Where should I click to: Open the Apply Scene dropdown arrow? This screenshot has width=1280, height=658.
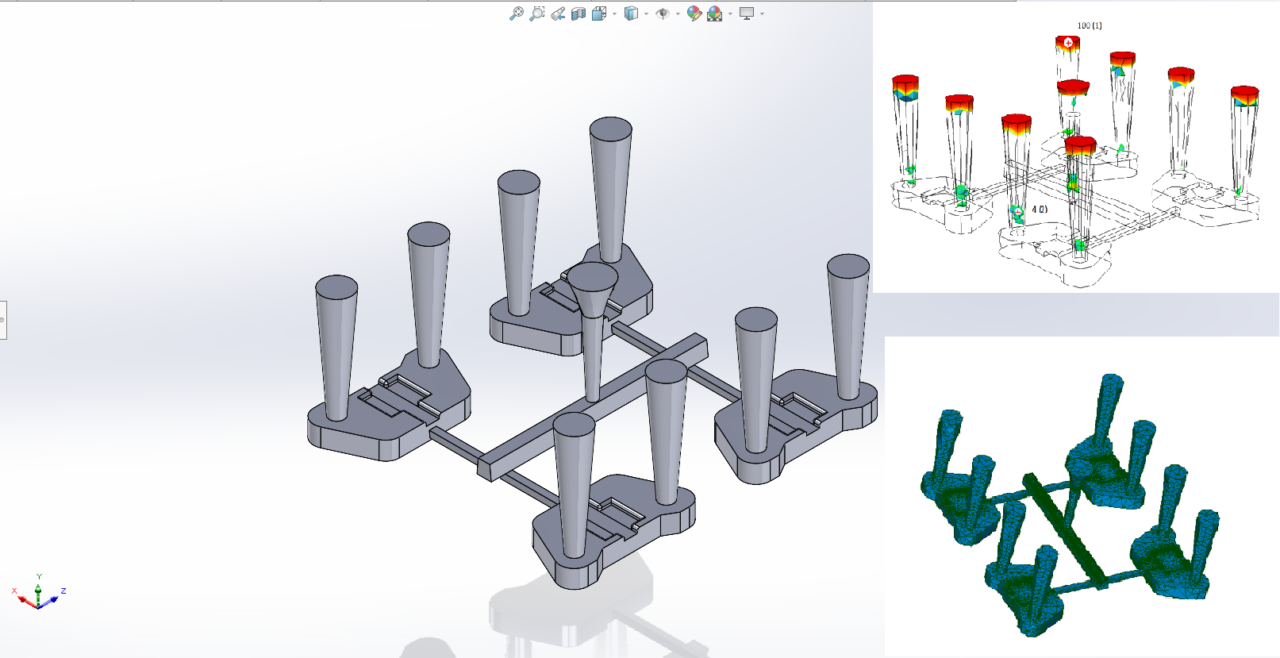coord(729,14)
